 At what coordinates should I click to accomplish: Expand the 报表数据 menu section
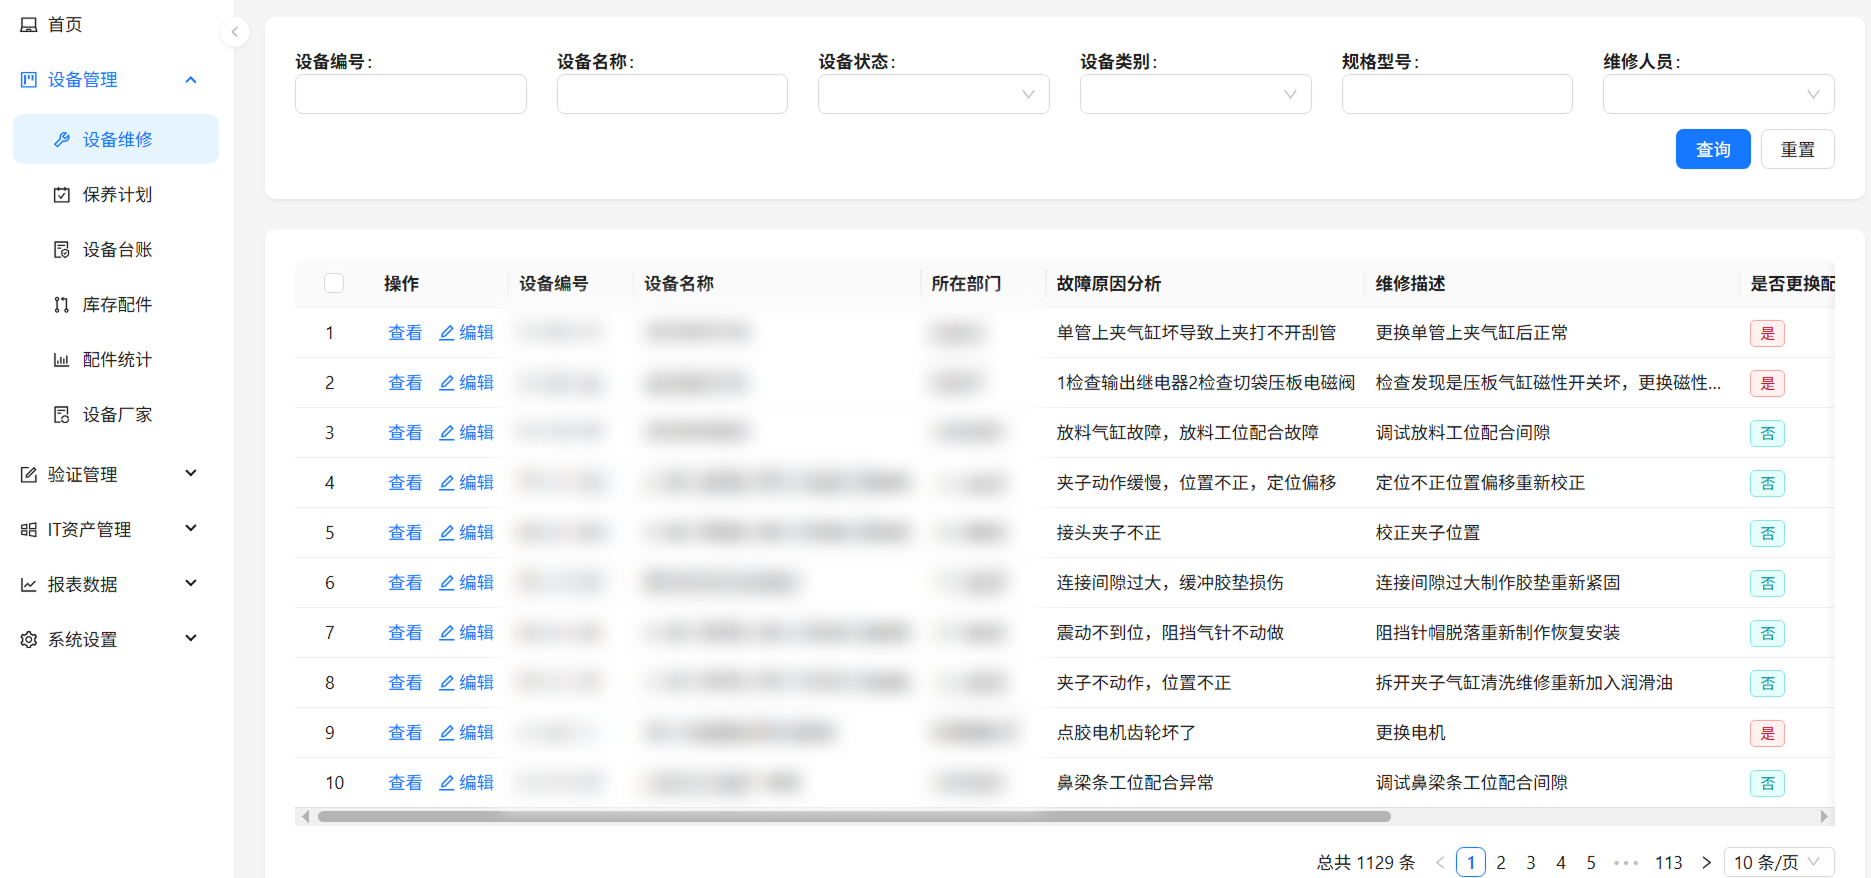point(110,585)
